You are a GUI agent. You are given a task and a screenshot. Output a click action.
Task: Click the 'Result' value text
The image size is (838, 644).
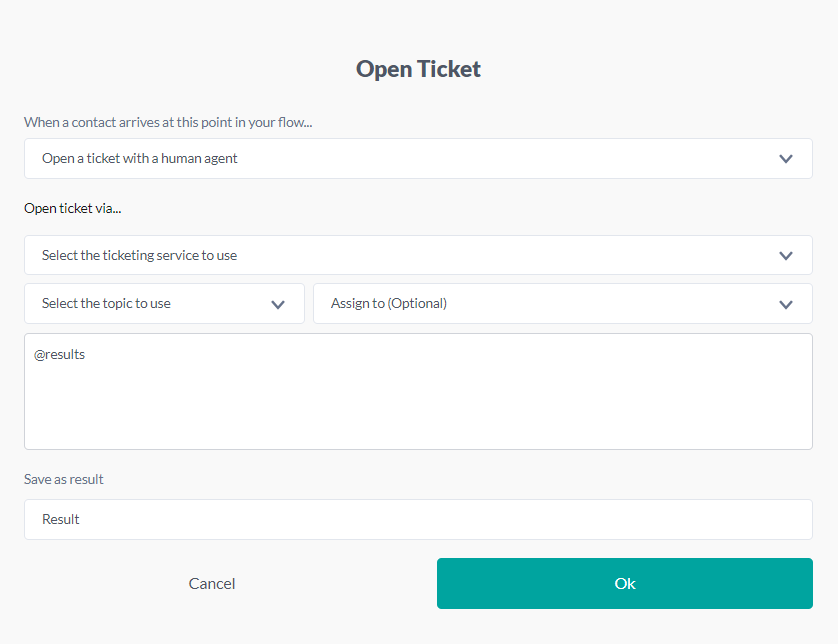(61, 520)
